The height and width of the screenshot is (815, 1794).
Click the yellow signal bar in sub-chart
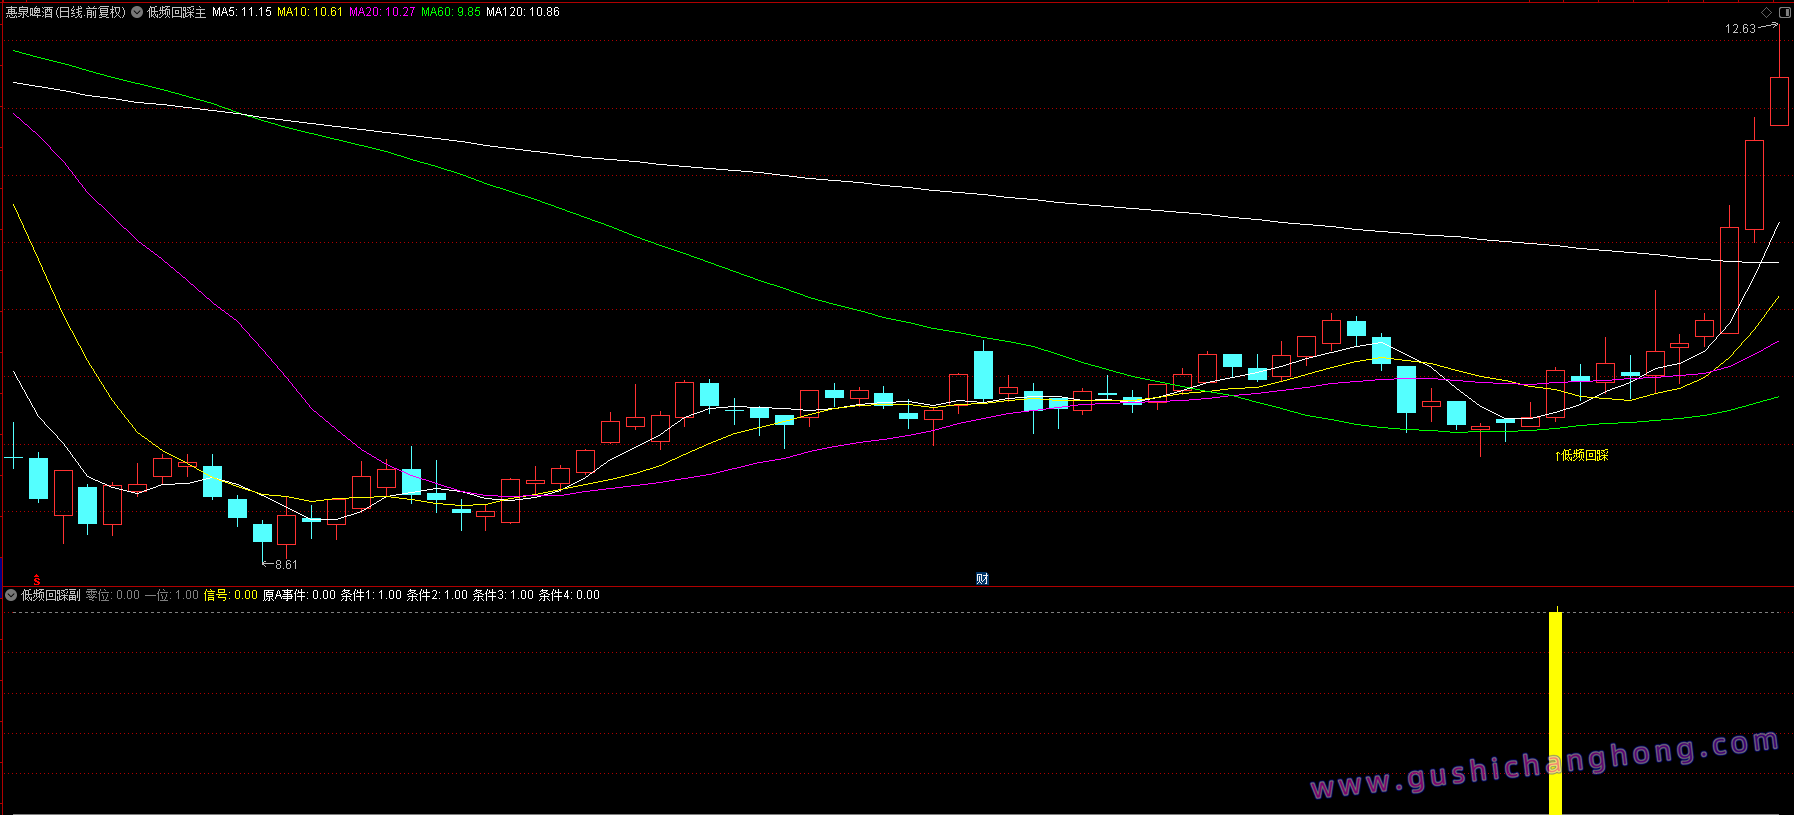[1555, 713]
